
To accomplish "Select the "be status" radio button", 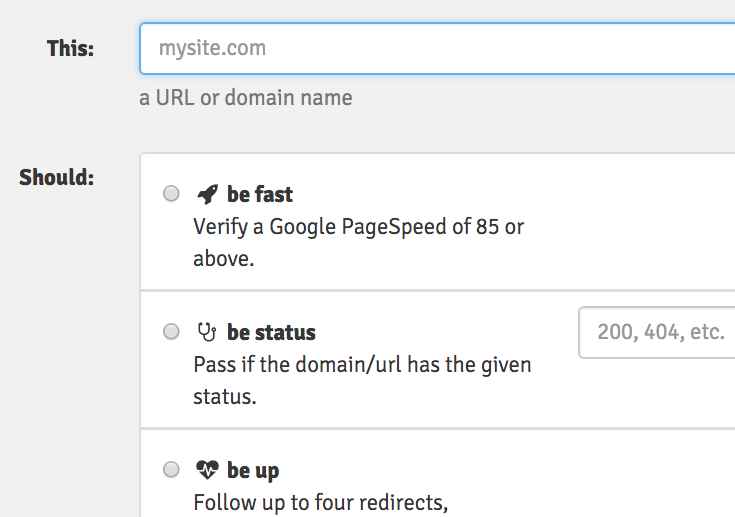I will pyautogui.click(x=172, y=332).
